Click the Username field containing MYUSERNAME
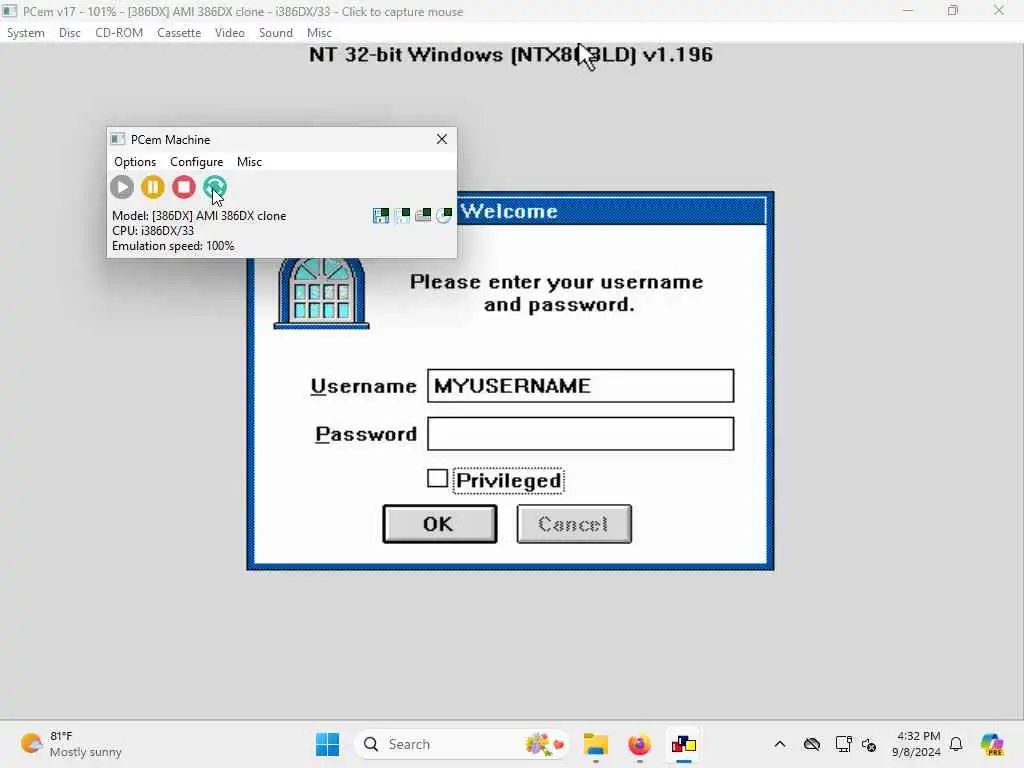 (x=581, y=386)
